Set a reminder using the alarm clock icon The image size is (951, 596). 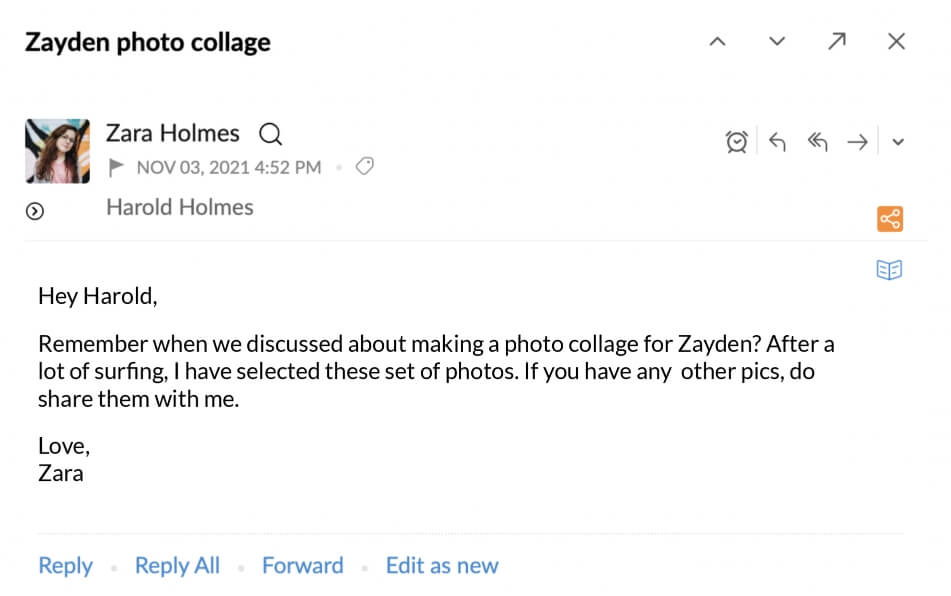click(x=735, y=142)
